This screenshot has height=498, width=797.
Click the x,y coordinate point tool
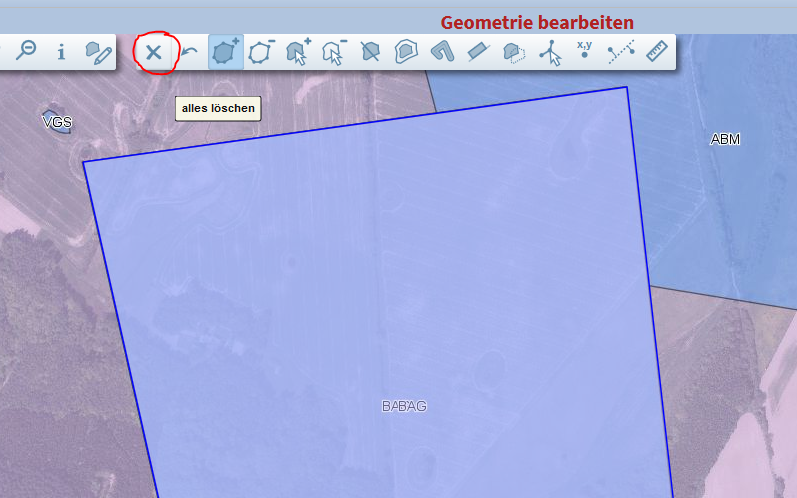point(585,51)
